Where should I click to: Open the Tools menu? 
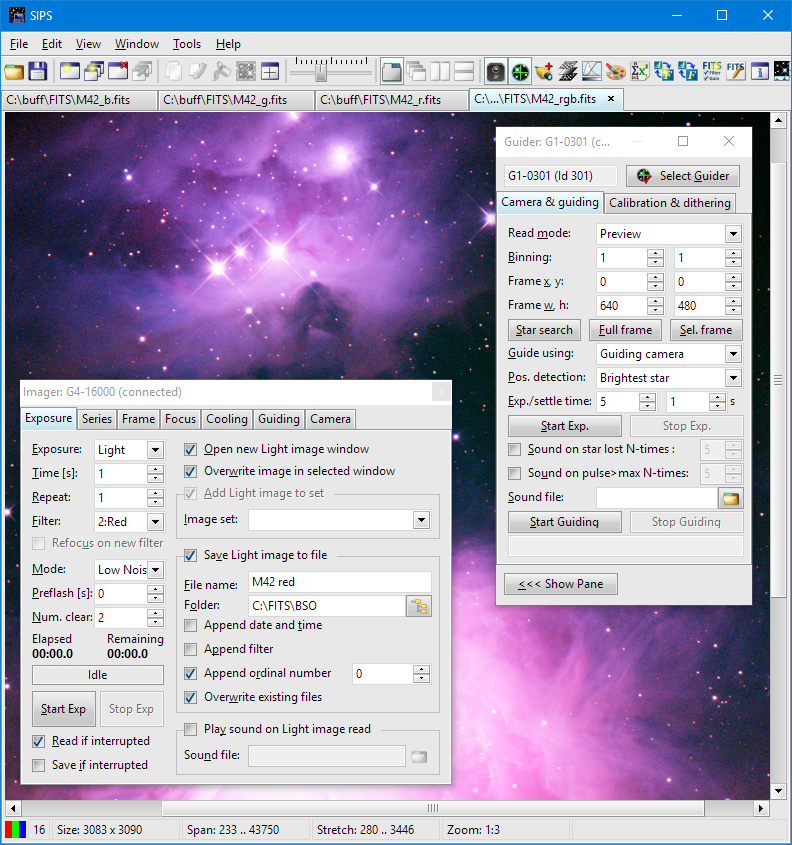coord(186,44)
